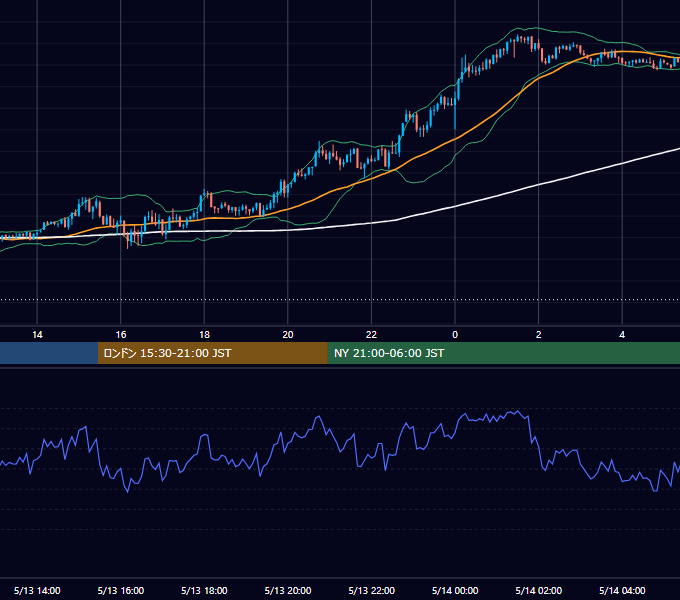Screen dimensions: 680x600
Task: Click the 5/13 18:00 time label
Action: tap(204, 590)
